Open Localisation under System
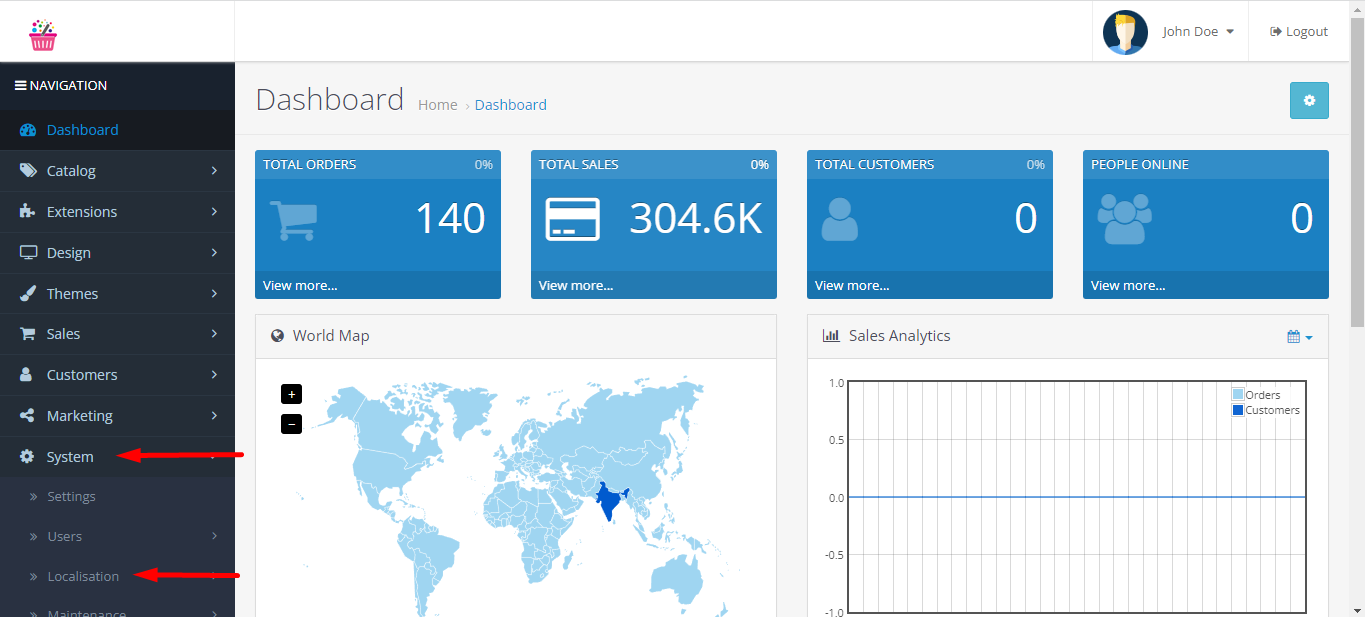The width and height of the screenshot is (1365, 617). point(117,577)
